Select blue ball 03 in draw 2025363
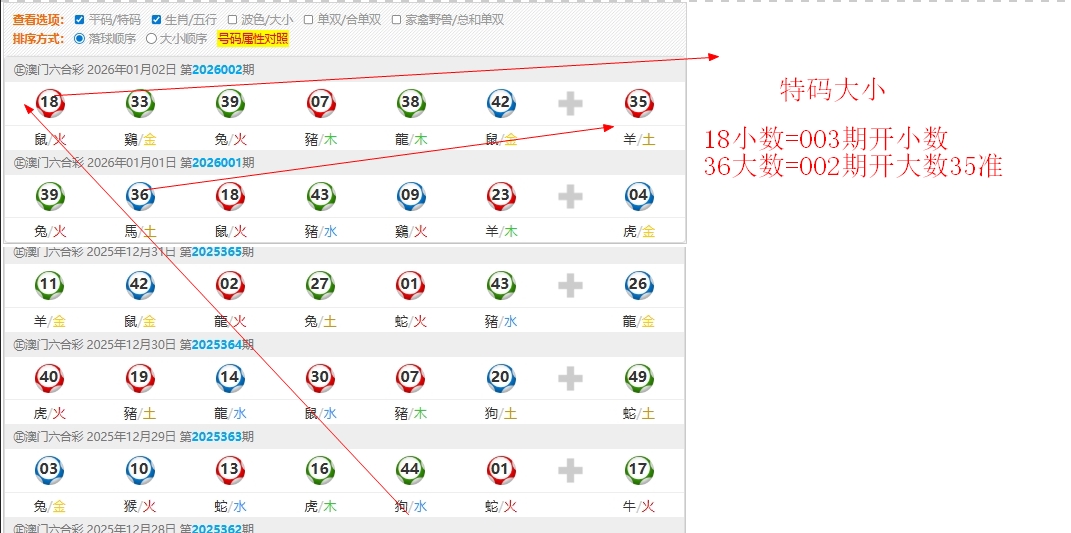Screen dimensions: 1071x533 [50, 470]
